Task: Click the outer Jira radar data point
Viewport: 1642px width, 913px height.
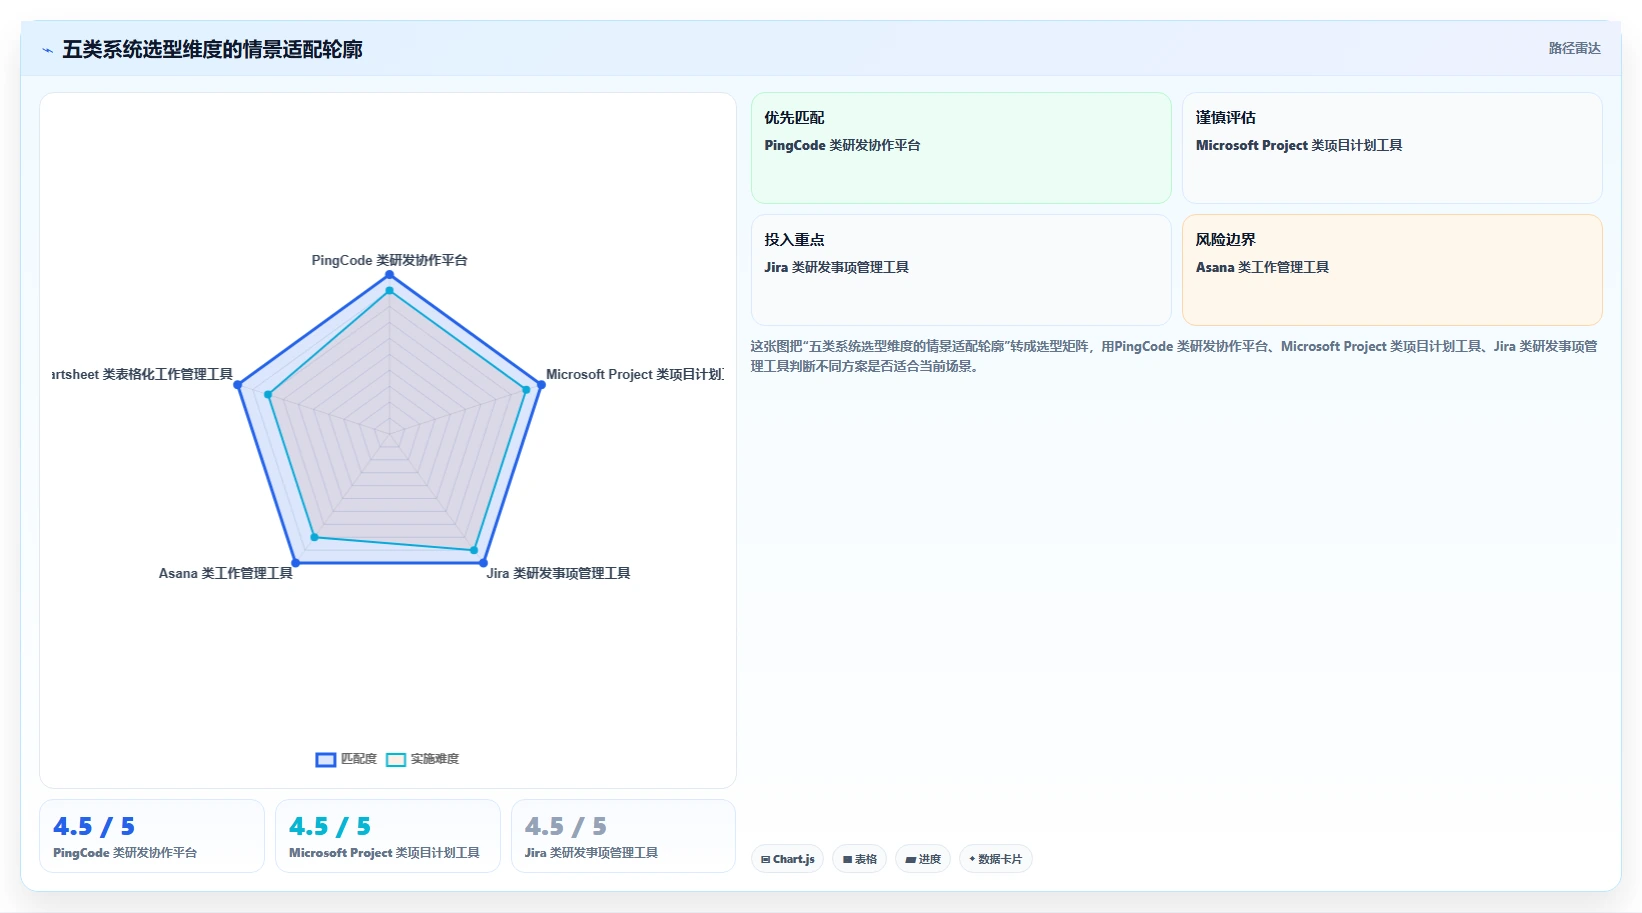Action: click(x=483, y=563)
